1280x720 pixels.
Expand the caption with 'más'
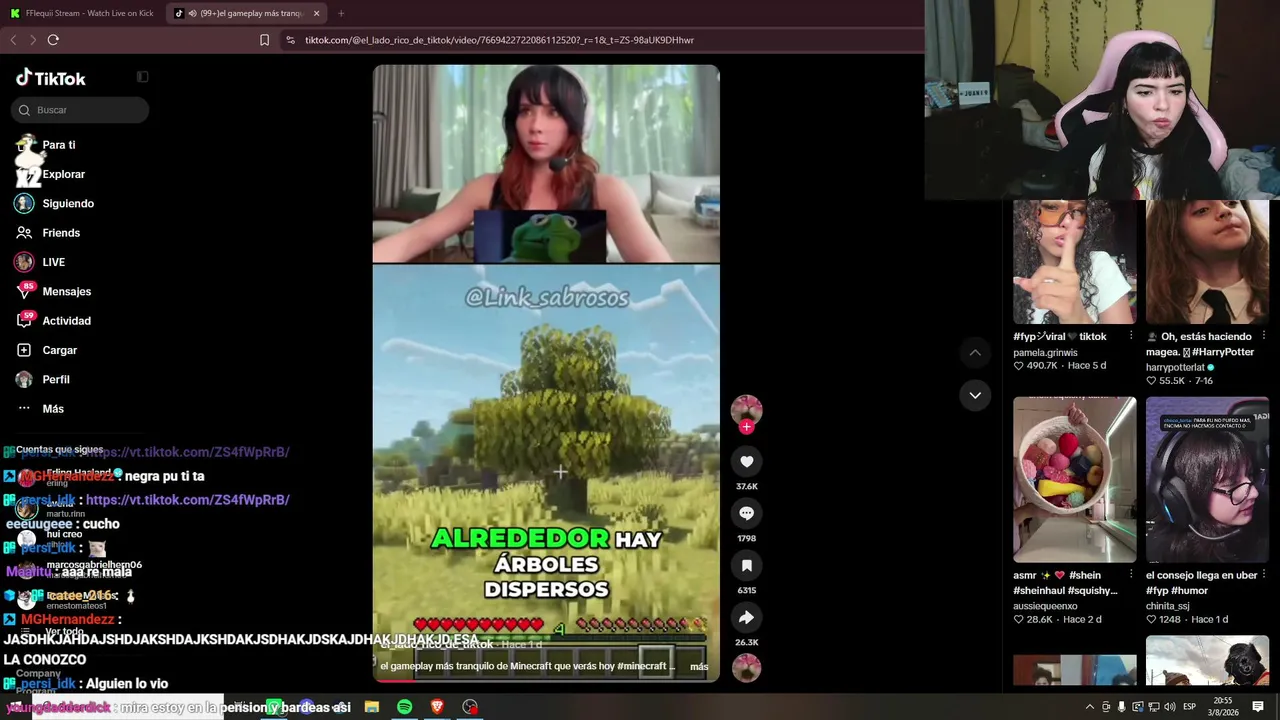click(699, 666)
